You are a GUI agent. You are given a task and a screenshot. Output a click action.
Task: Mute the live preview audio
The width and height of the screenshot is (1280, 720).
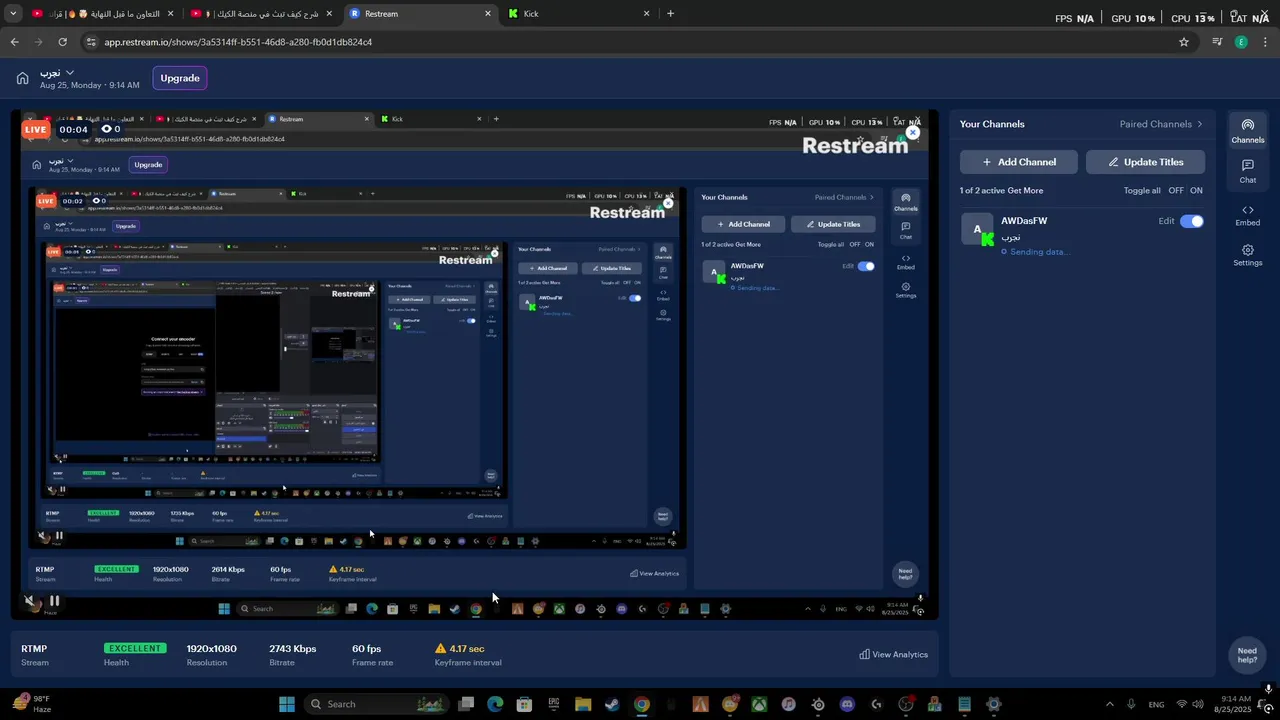[x=29, y=601]
